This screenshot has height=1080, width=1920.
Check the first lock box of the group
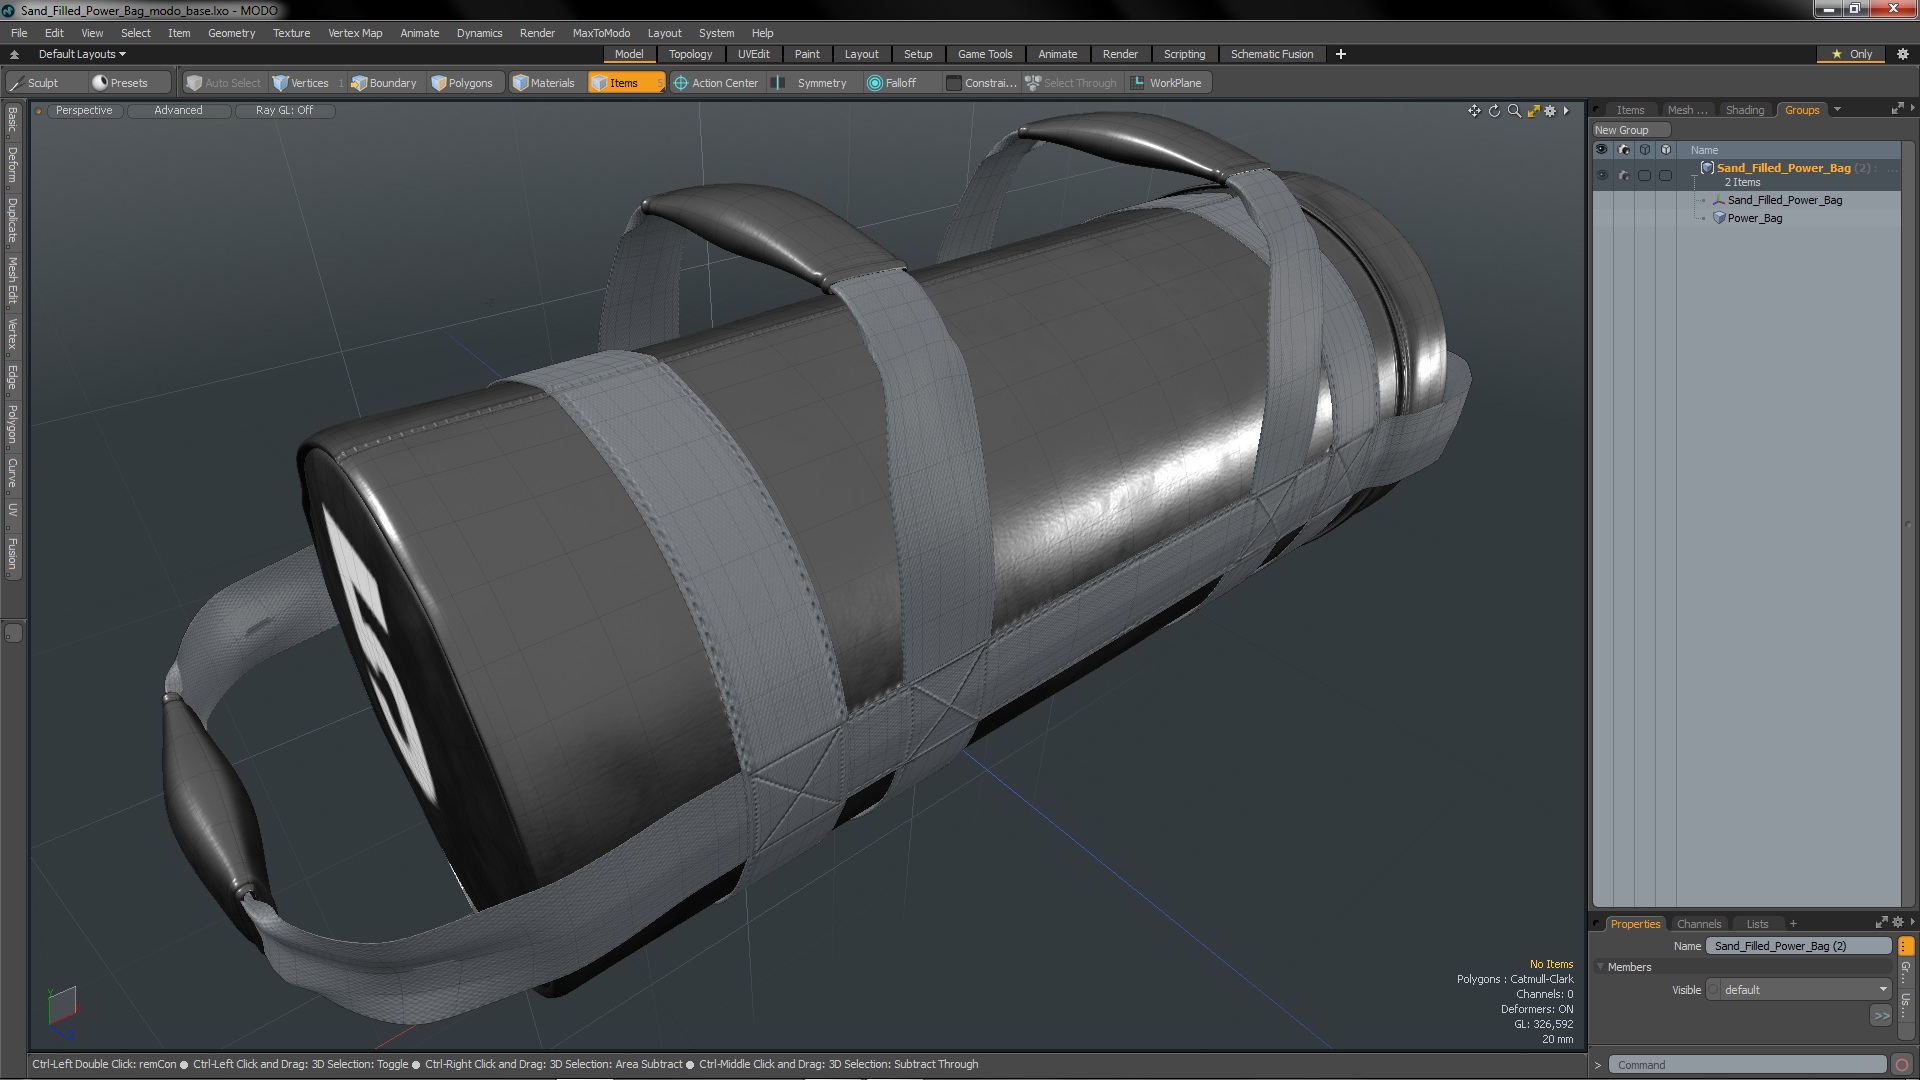point(1644,175)
